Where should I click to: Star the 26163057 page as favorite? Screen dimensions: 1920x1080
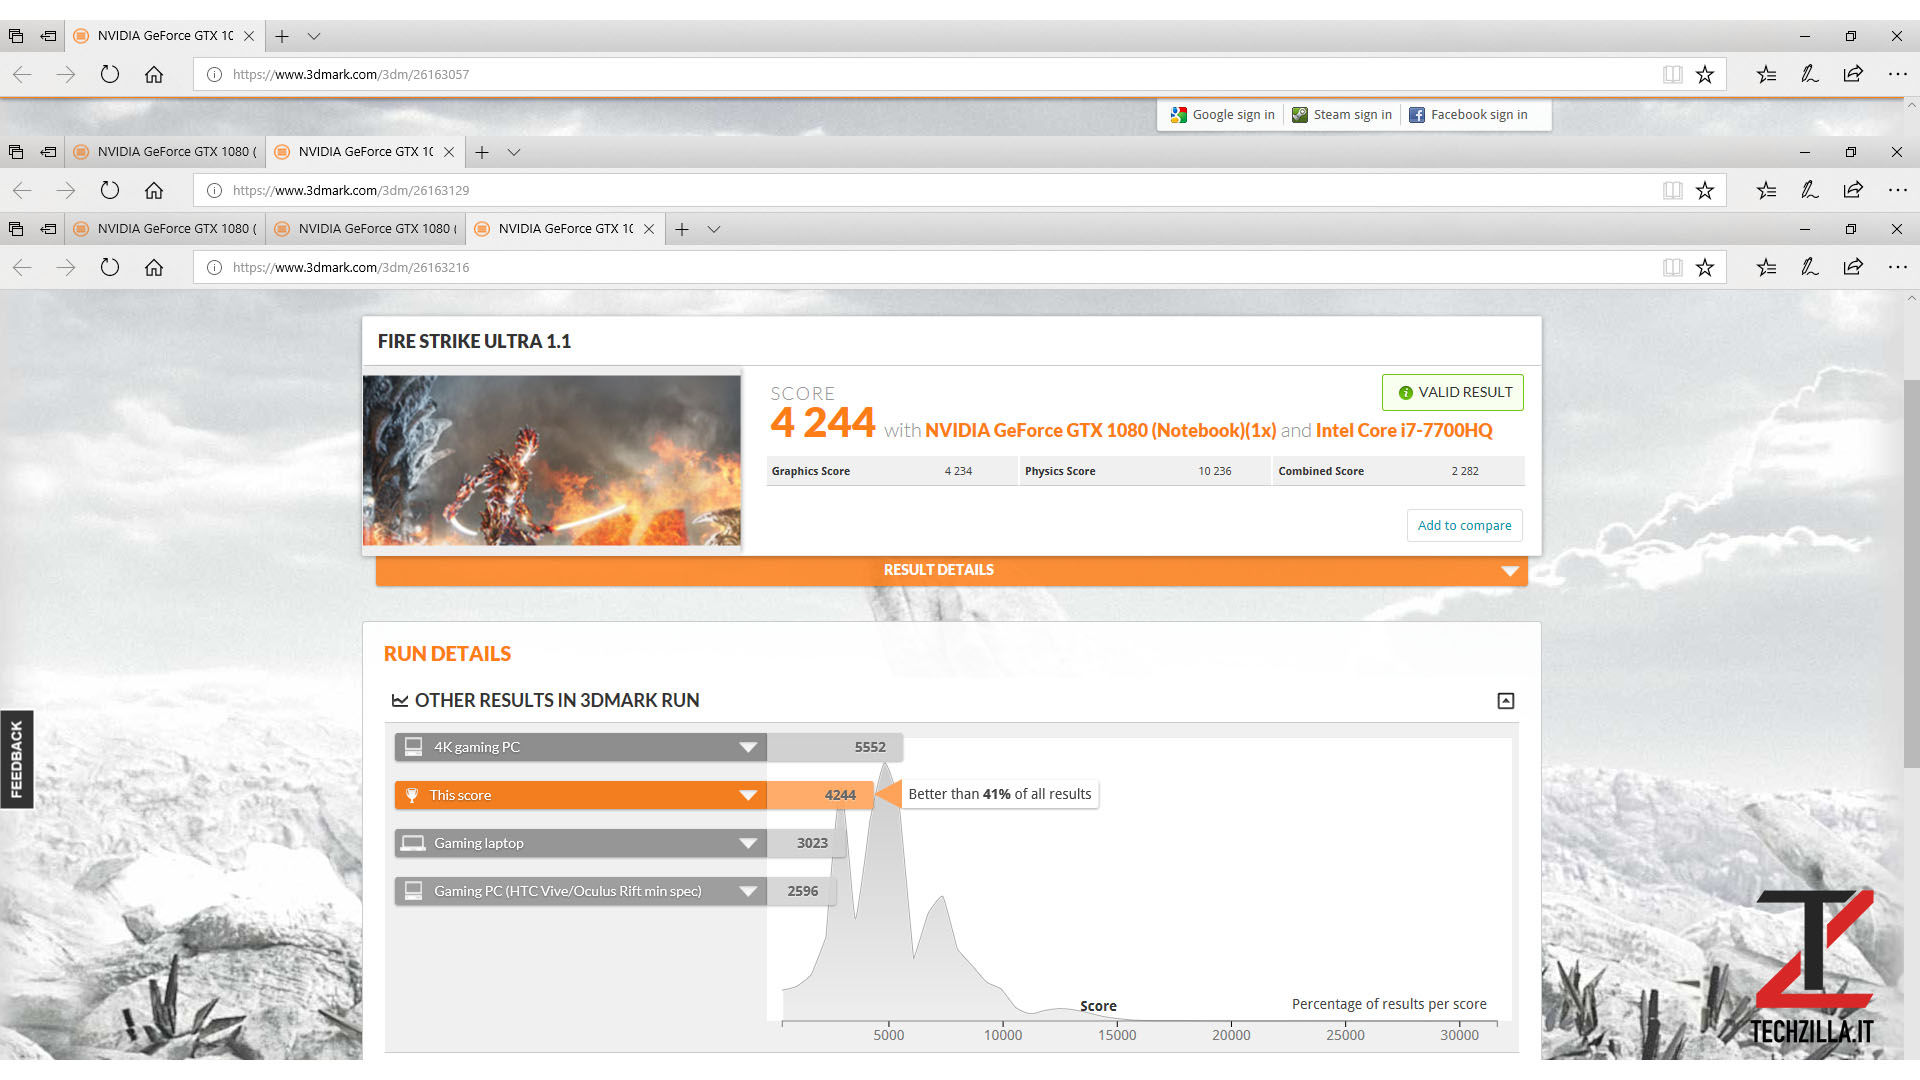[1705, 74]
